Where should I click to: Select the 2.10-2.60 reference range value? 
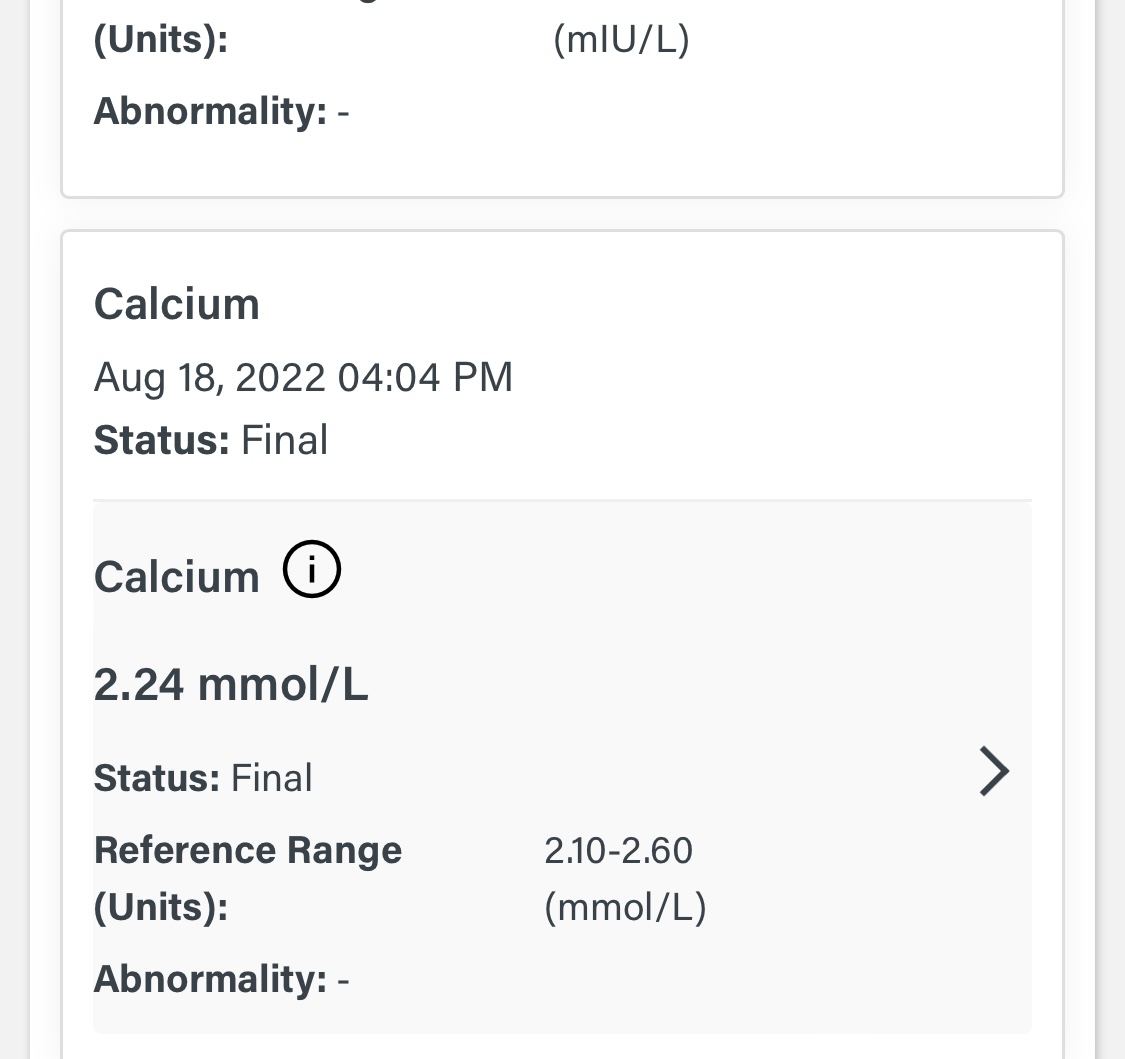(x=618, y=850)
